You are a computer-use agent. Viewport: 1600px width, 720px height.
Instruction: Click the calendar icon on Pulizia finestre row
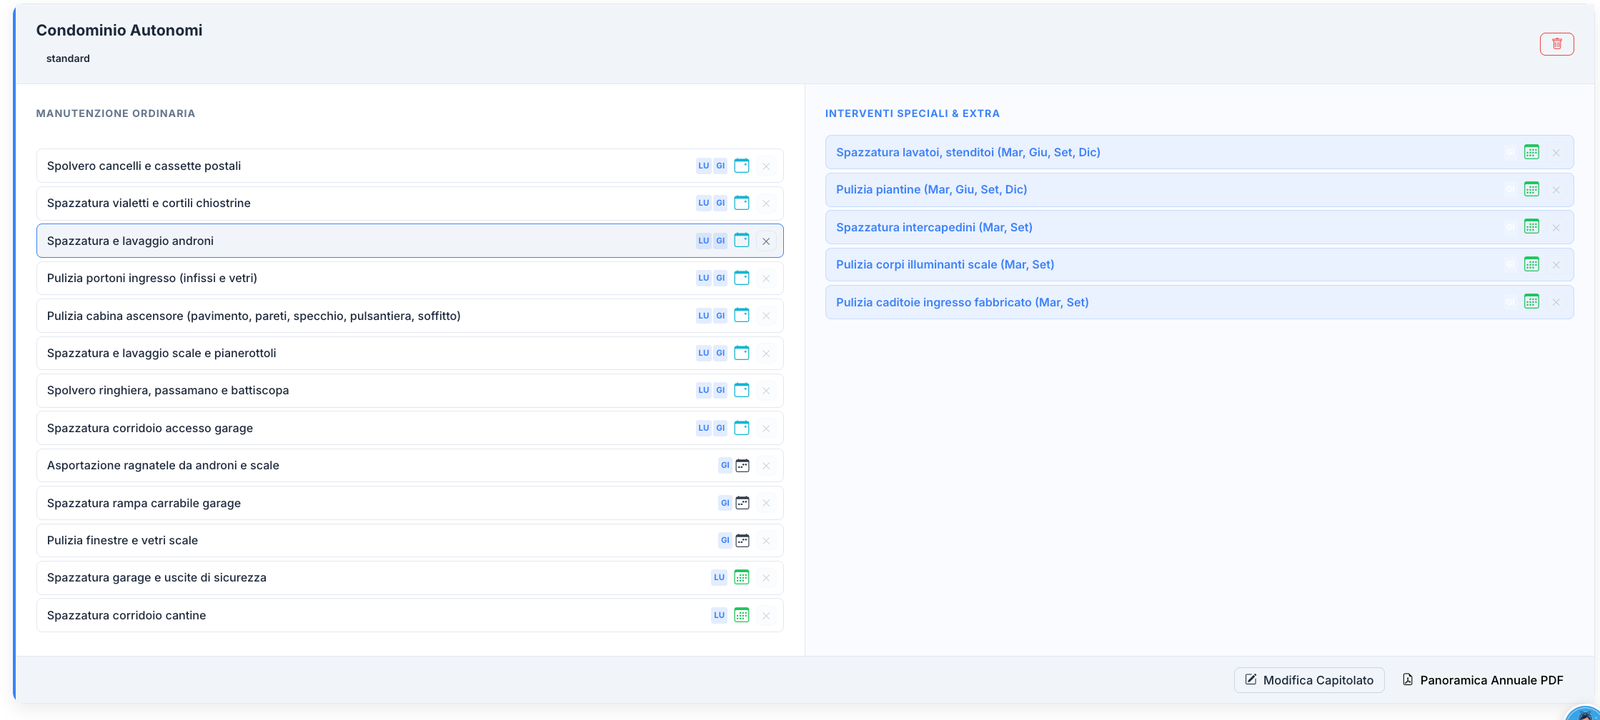[x=742, y=541]
